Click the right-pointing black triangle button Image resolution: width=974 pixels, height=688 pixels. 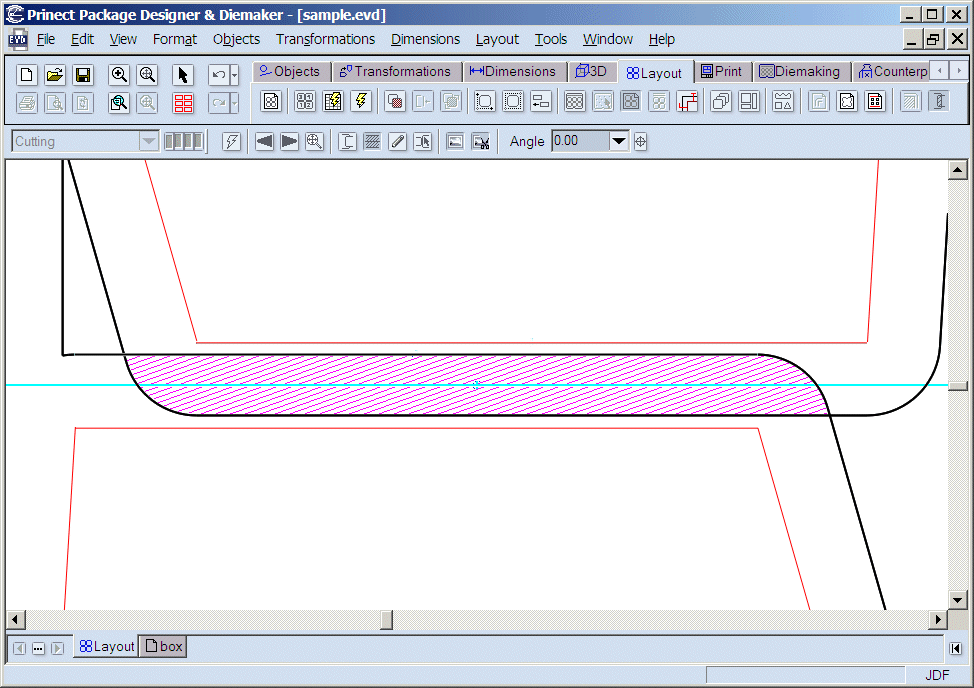(x=289, y=142)
